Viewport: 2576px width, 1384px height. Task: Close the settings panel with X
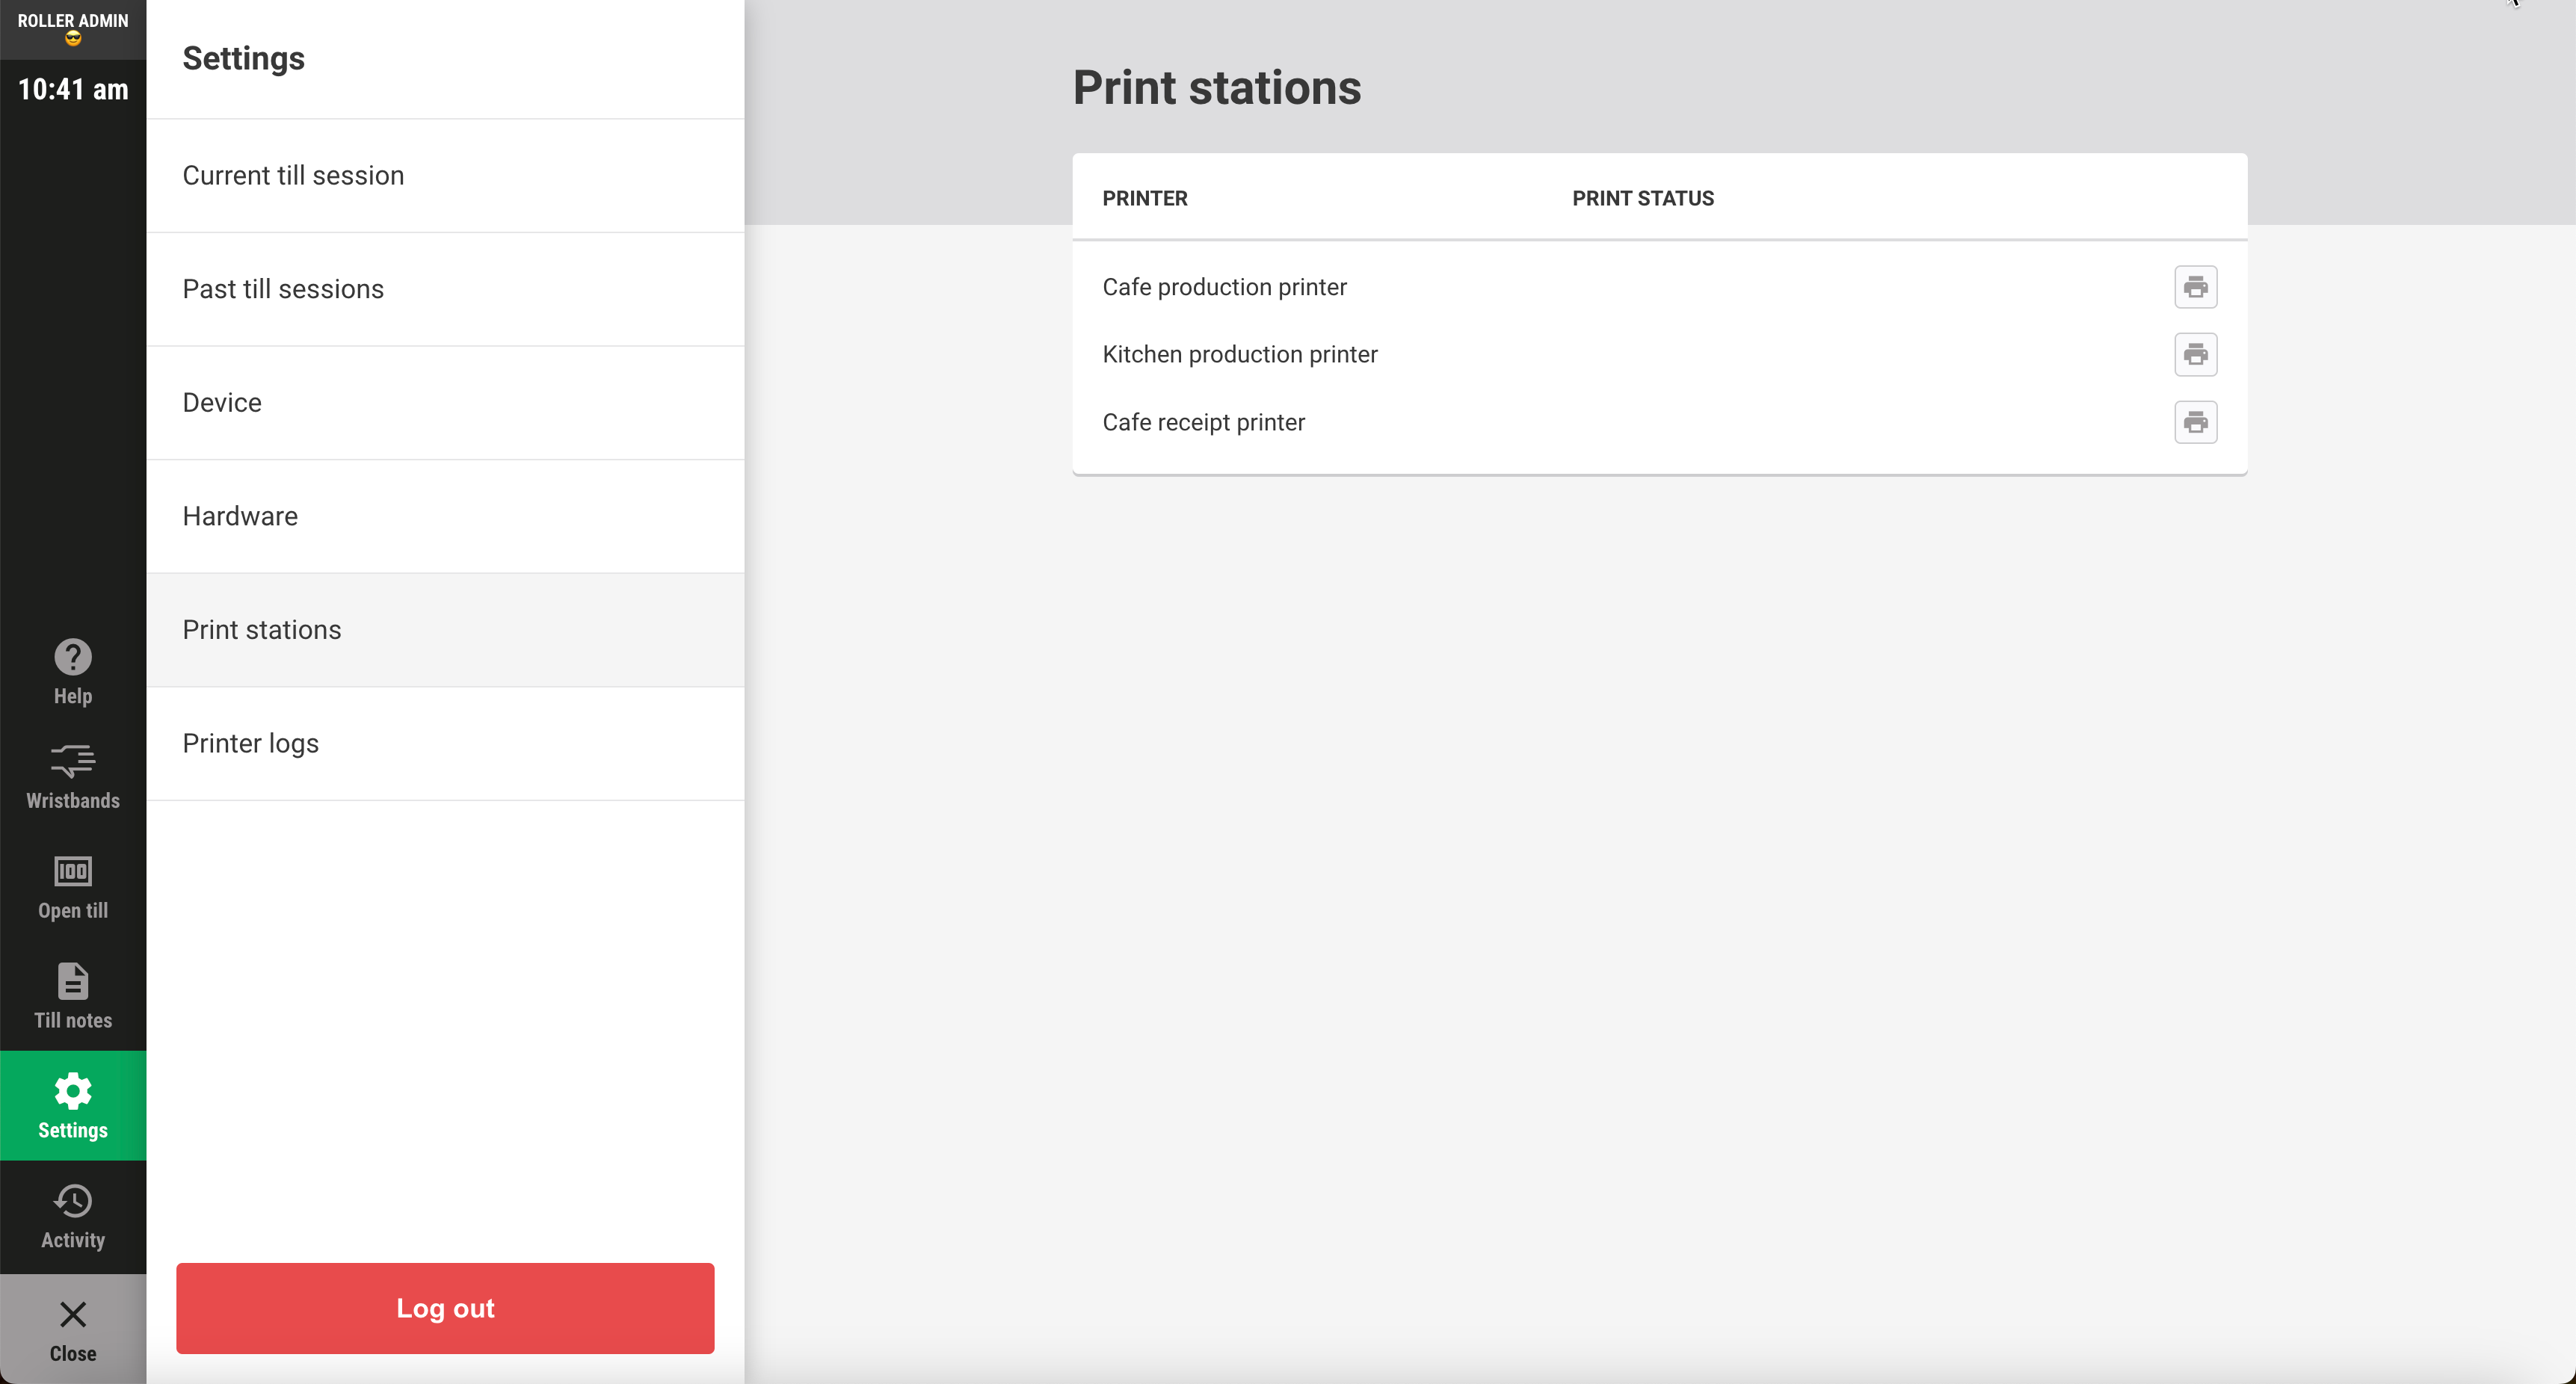click(x=73, y=1329)
